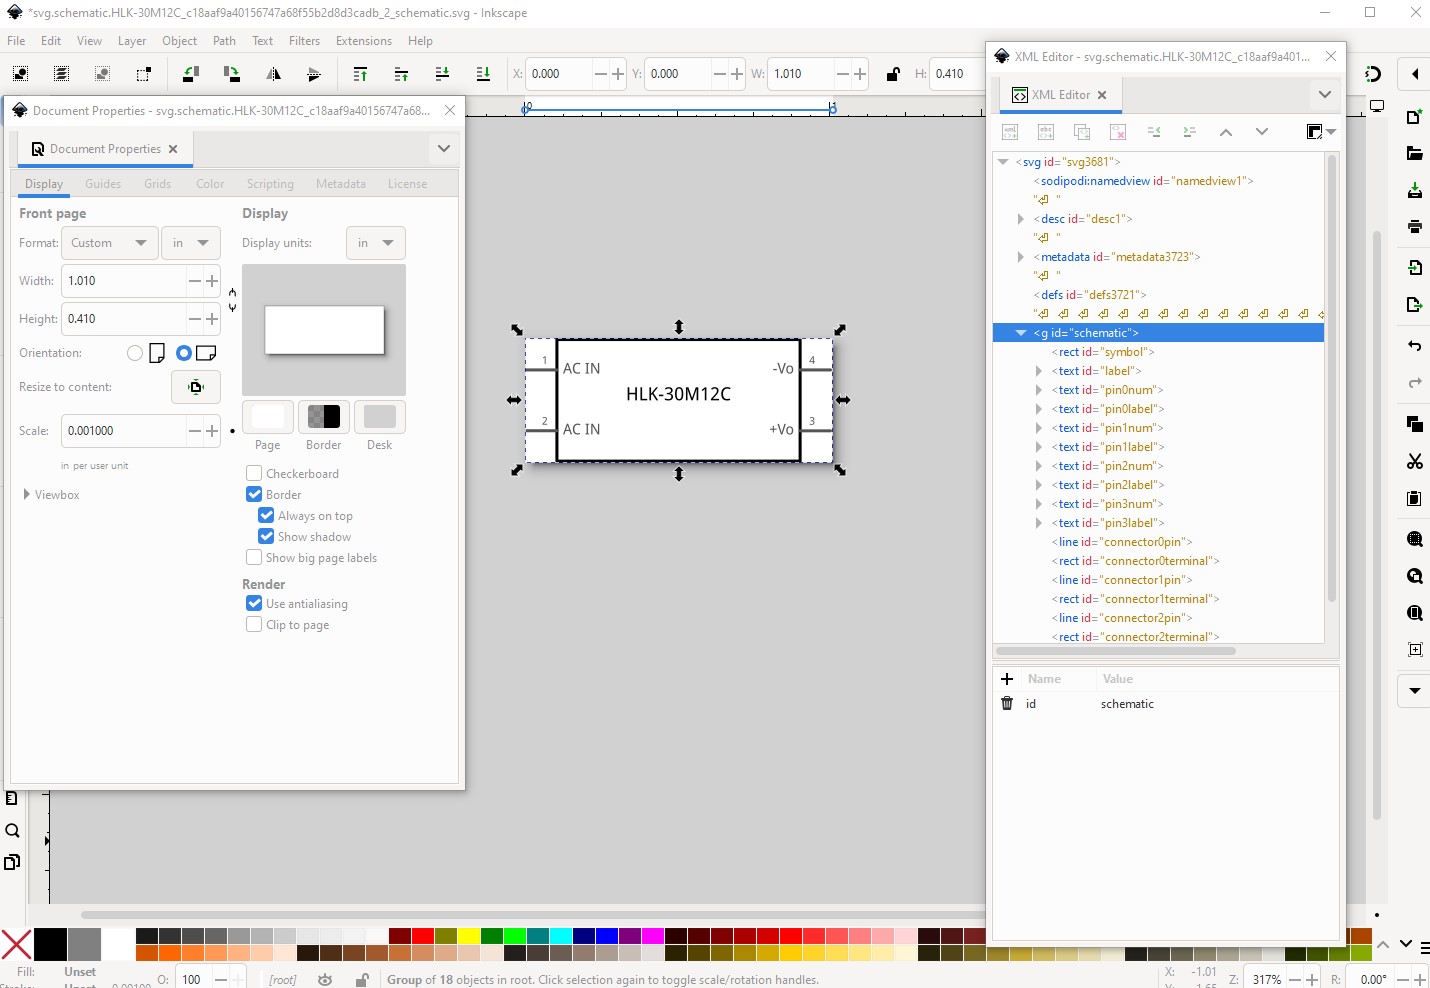The width and height of the screenshot is (1430, 988).
Task: Toggle Use antialiasing checkbox
Action: coord(254,603)
